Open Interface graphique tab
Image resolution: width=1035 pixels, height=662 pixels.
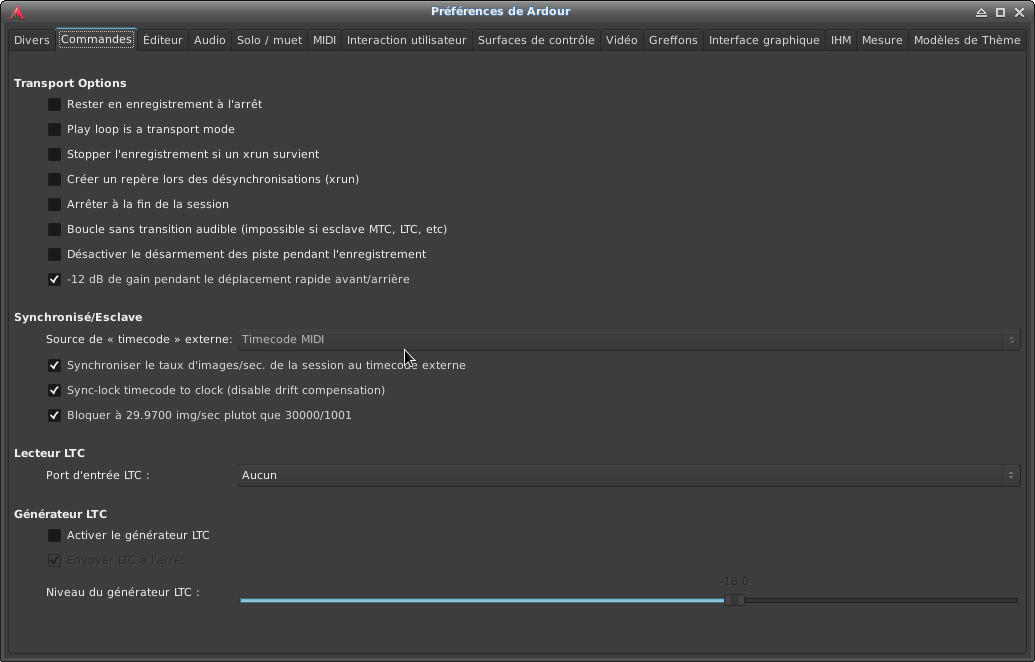tap(764, 40)
